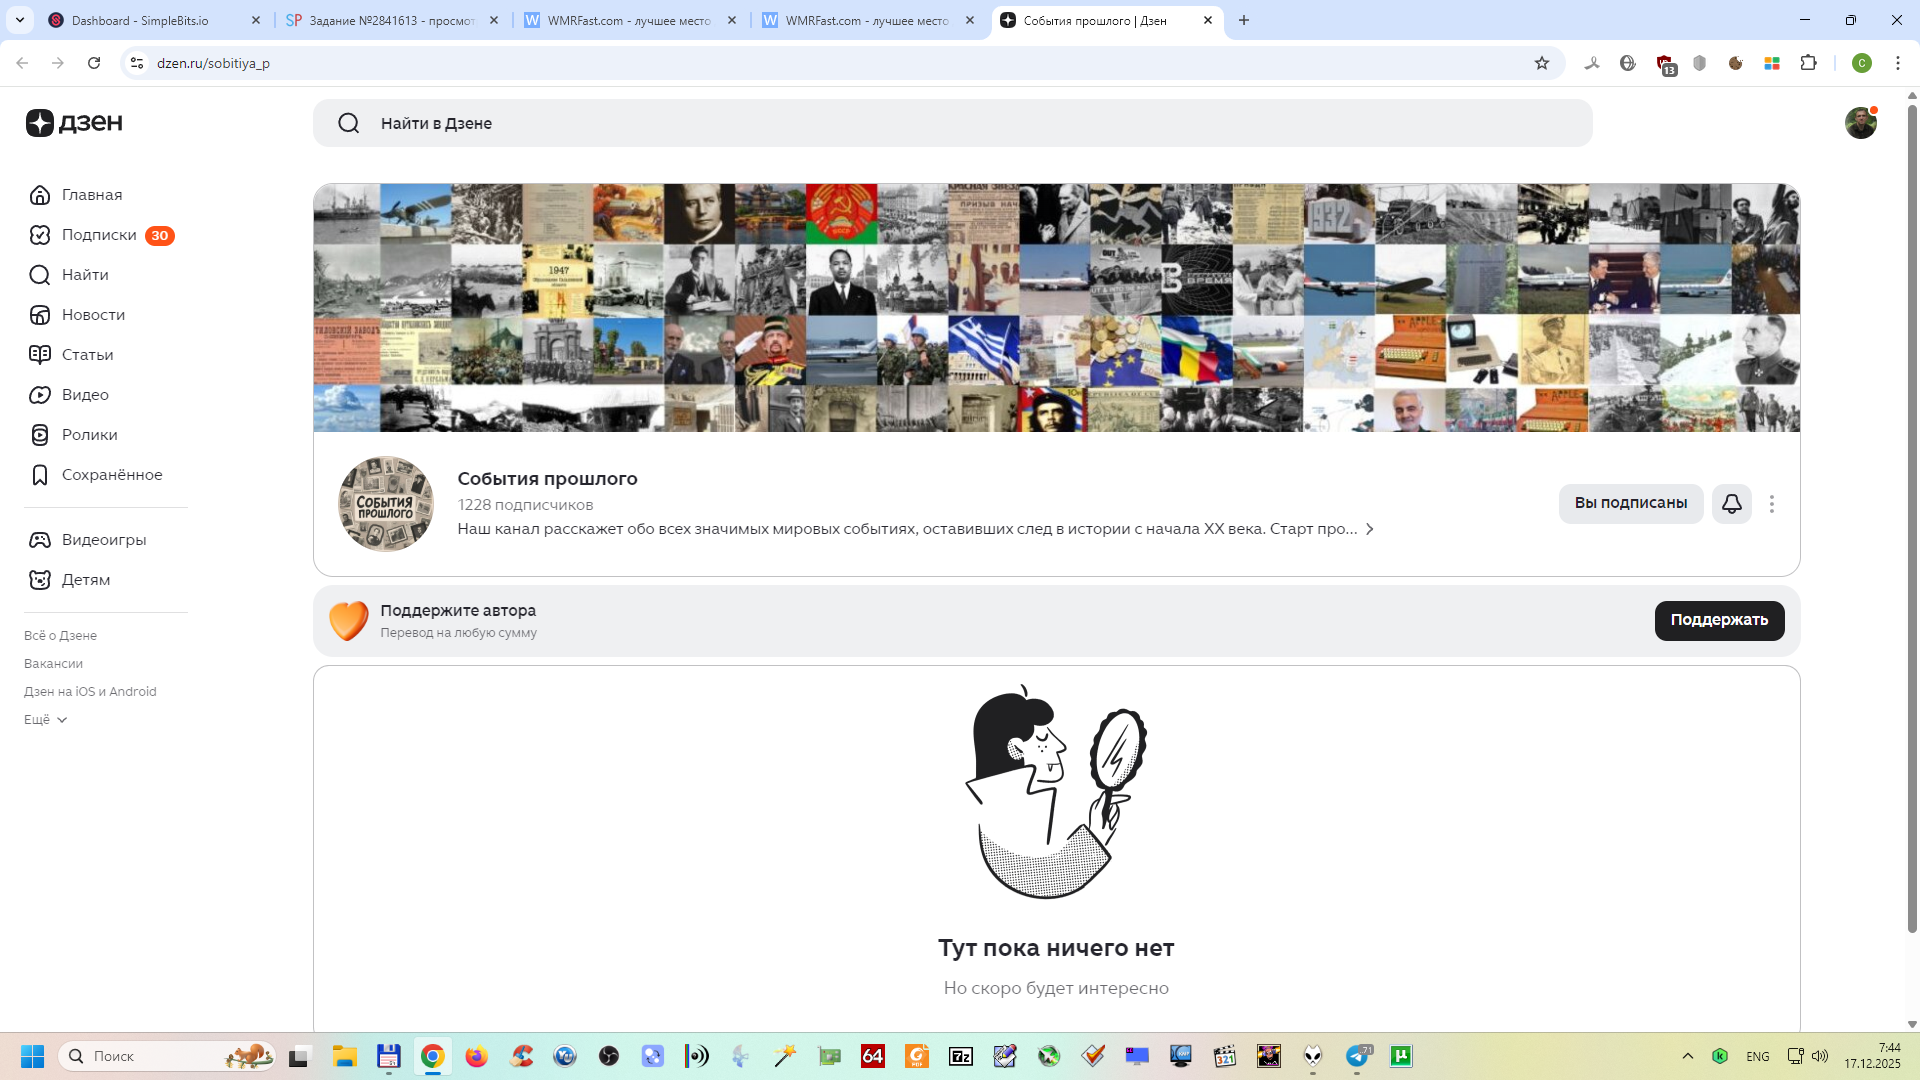
Task: Bookmark page with star icon
Action: (x=1542, y=63)
